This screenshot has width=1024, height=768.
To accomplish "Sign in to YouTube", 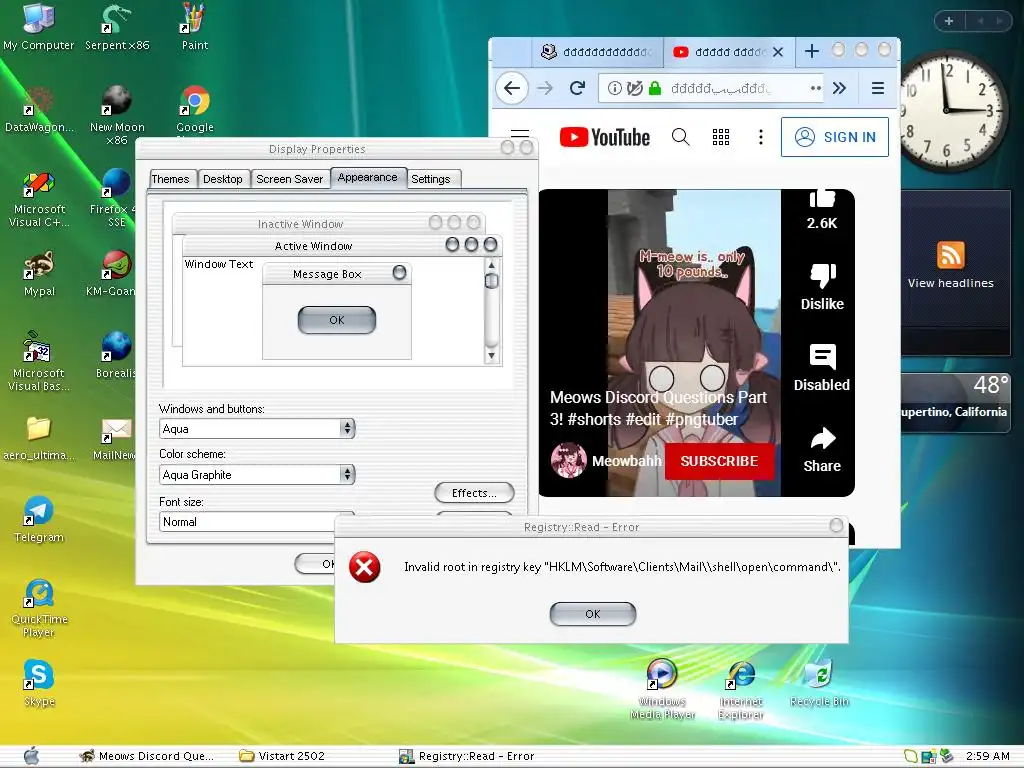I will (835, 137).
